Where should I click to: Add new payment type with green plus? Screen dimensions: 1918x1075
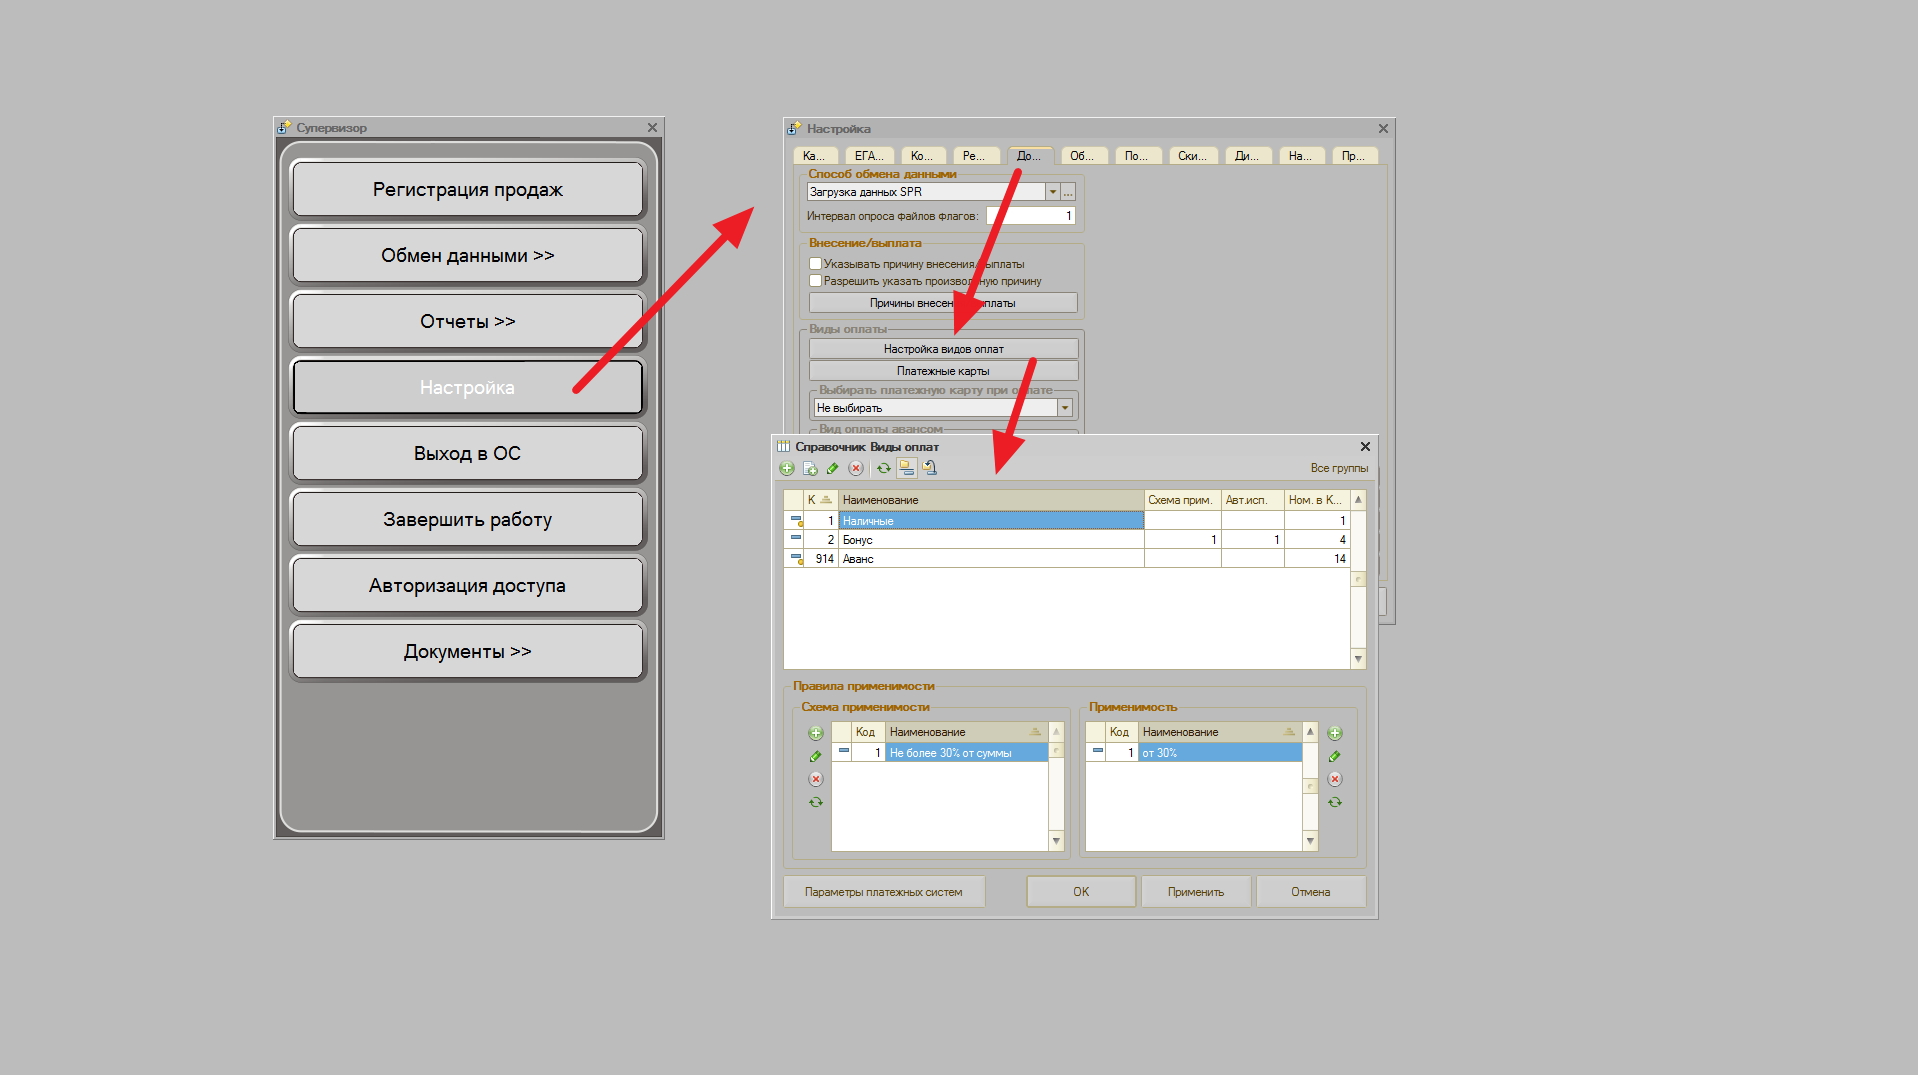787,469
